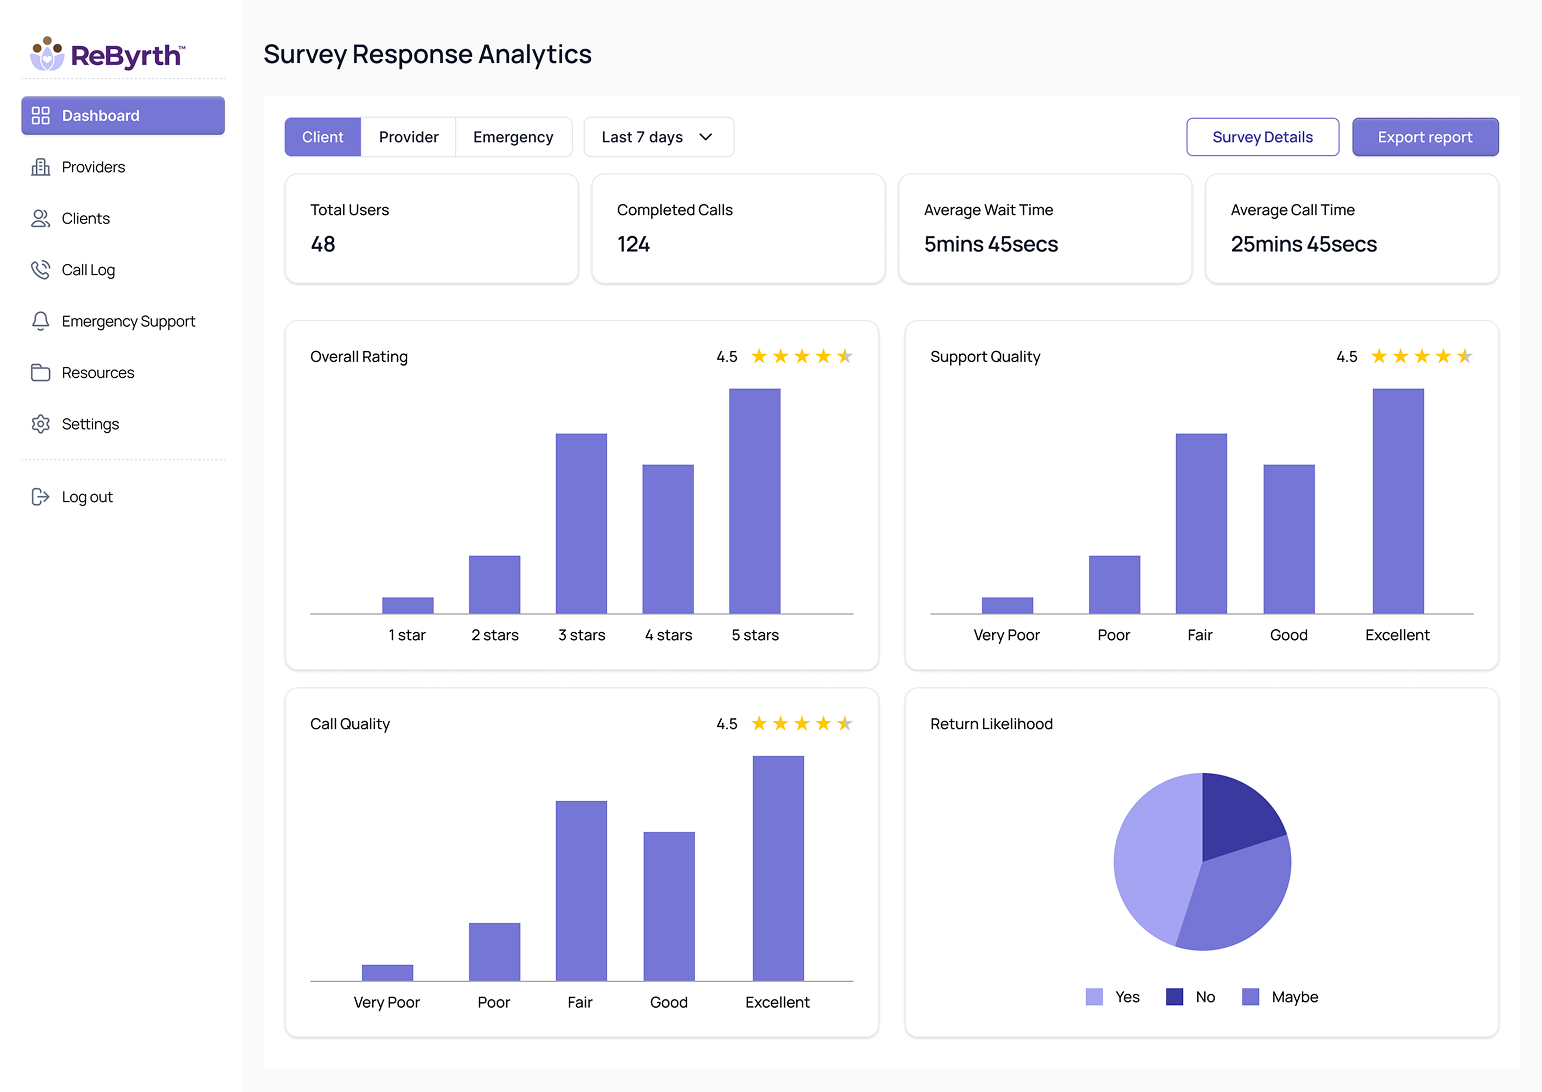Open Providers via the building icon
1542x1092 pixels.
(41, 167)
